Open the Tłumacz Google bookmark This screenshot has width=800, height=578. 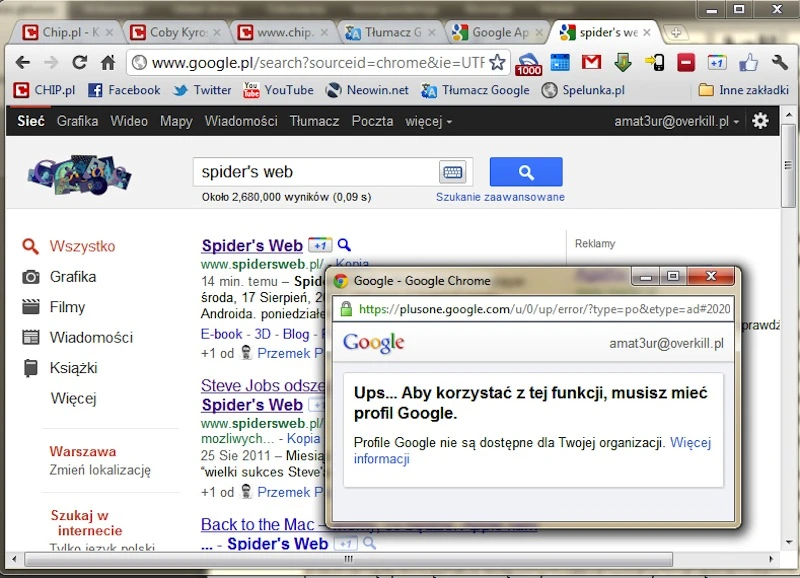click(x=475, y=90)
